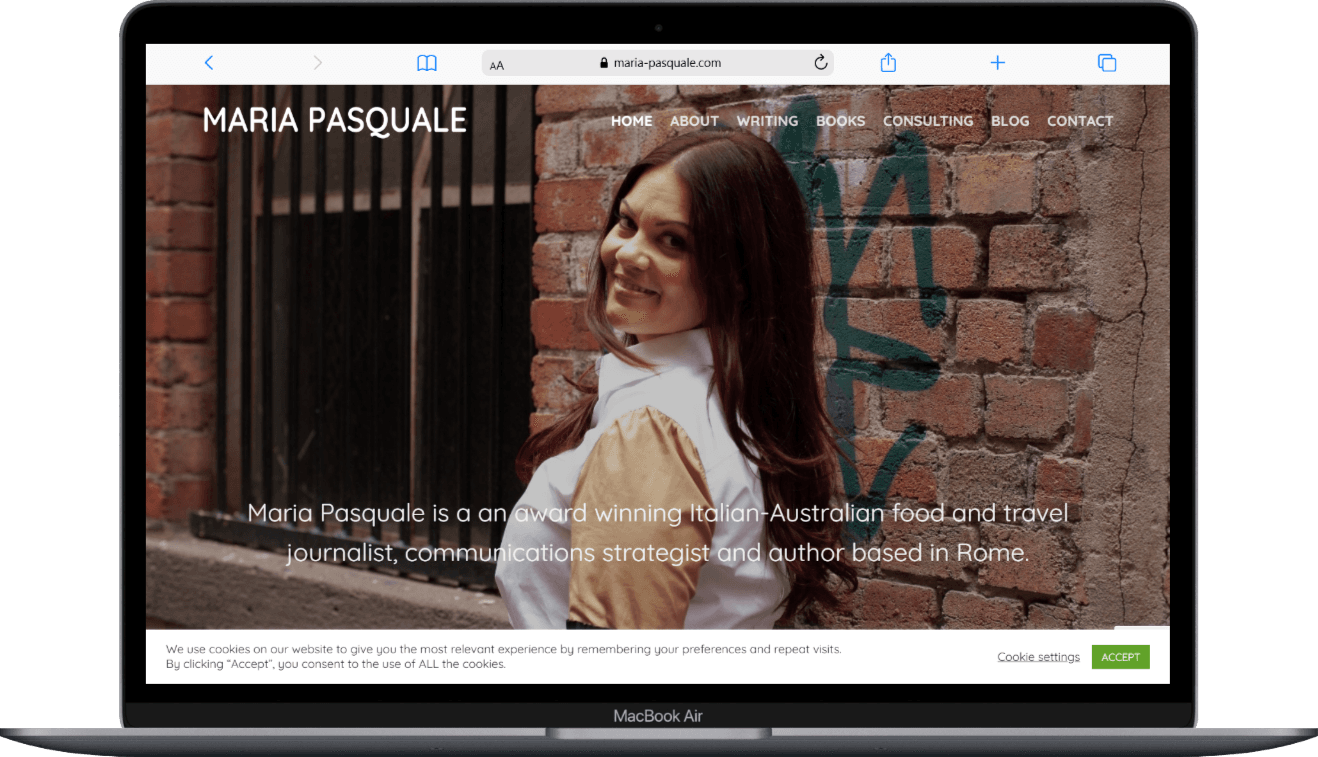1318x757 pixels.
Task: Select the maria-pasquale.com address field
Action: point(667,63)
